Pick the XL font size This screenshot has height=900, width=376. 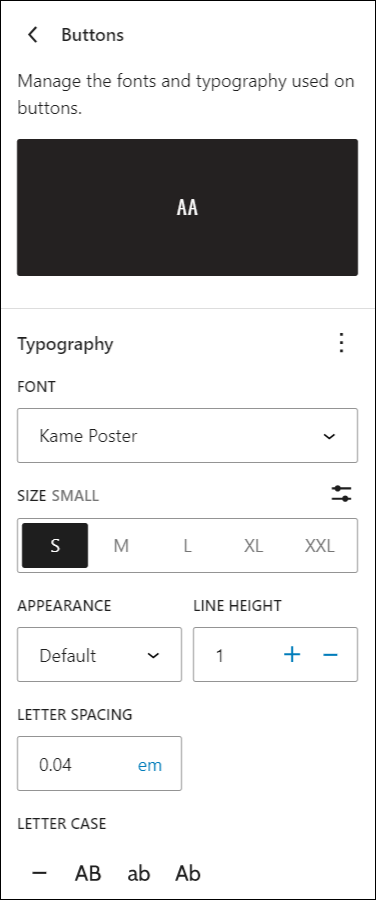[x=253, y=545]
